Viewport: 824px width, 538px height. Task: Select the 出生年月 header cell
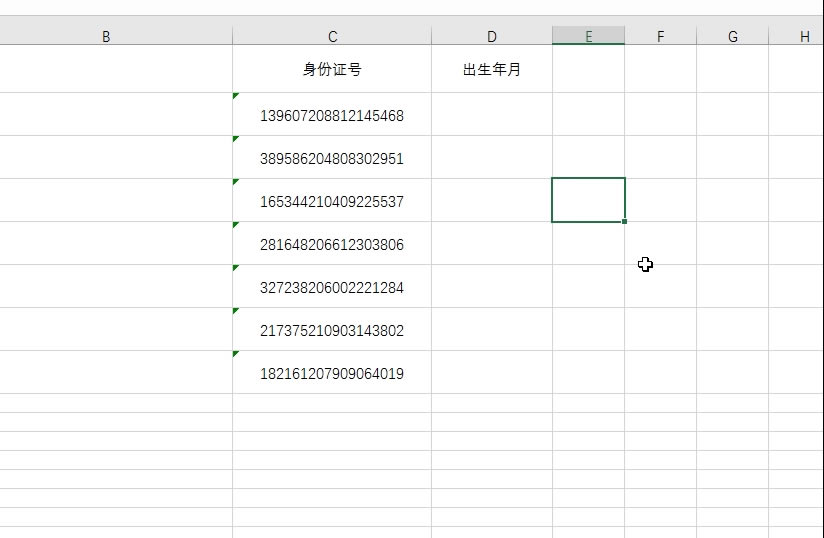click(x=492, y=70)
